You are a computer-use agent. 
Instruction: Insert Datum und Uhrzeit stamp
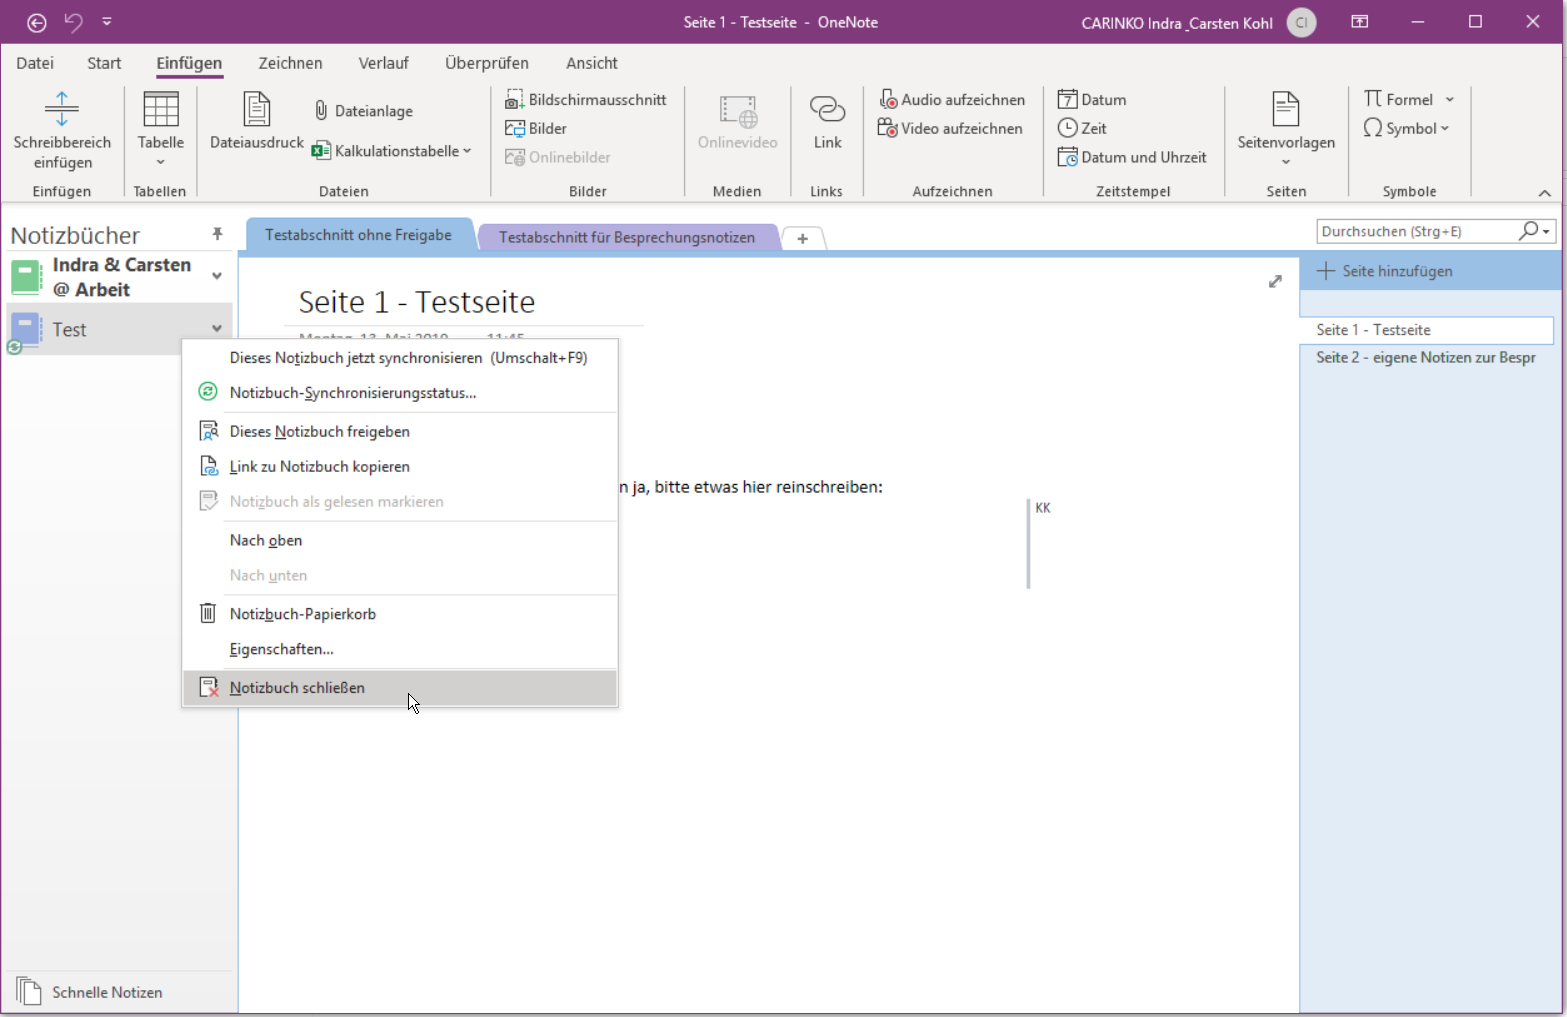1132,157
